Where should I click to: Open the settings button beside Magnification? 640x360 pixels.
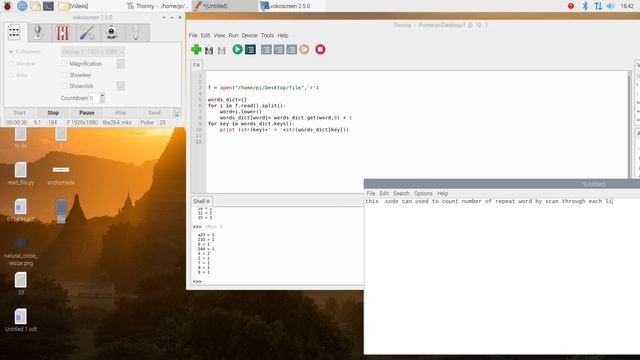coord(120,64)
